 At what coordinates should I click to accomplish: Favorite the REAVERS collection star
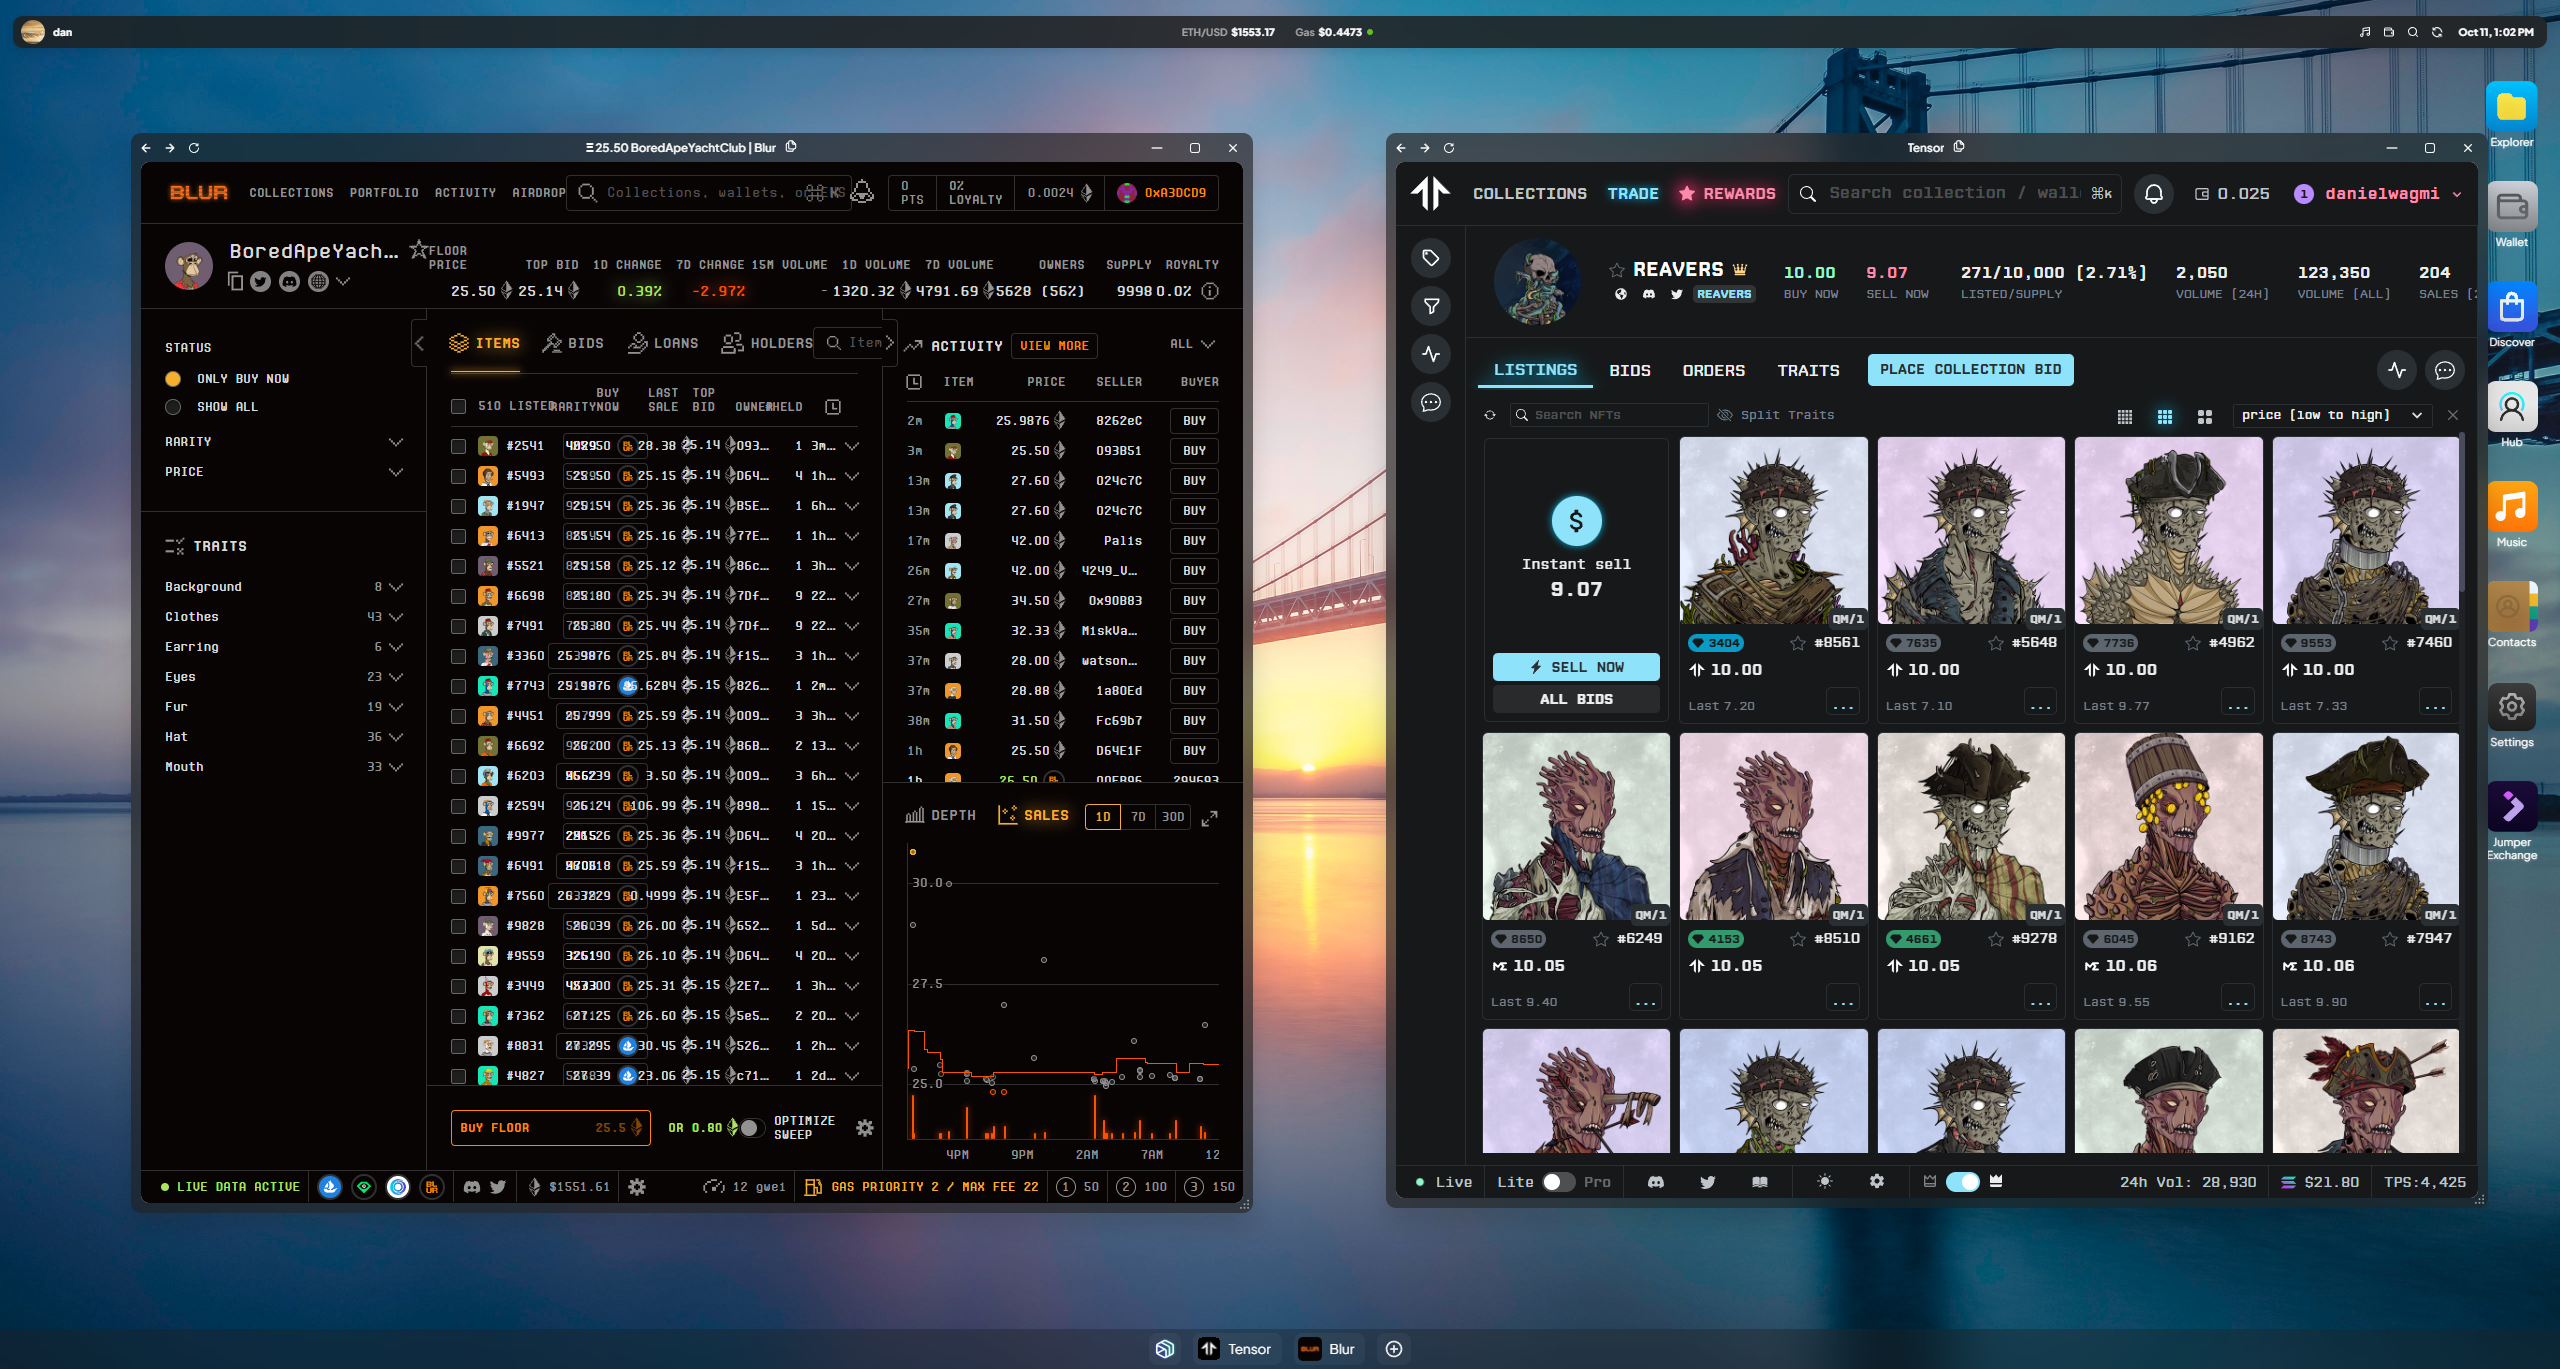[1616, 270]
